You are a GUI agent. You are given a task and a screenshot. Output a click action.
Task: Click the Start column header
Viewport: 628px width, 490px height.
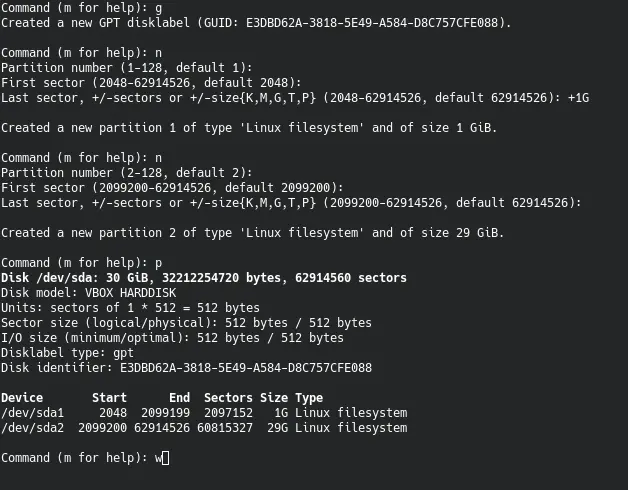(x=109, y=398)
